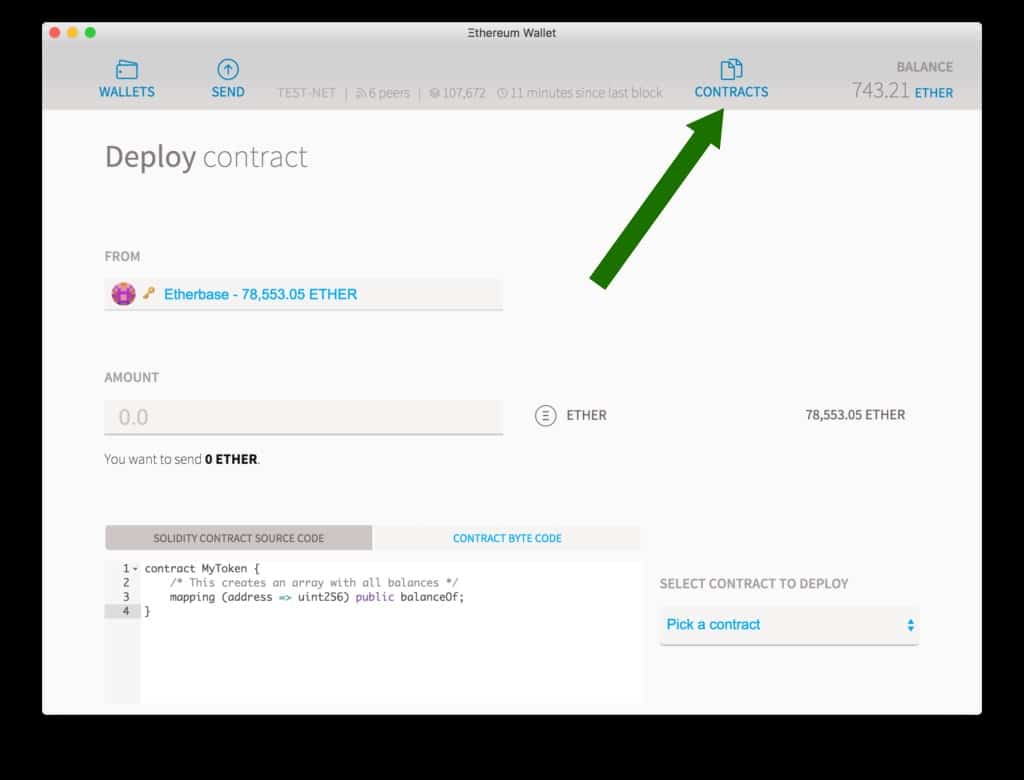Maximize the Ethereum Wallet window

coord(90,33)
